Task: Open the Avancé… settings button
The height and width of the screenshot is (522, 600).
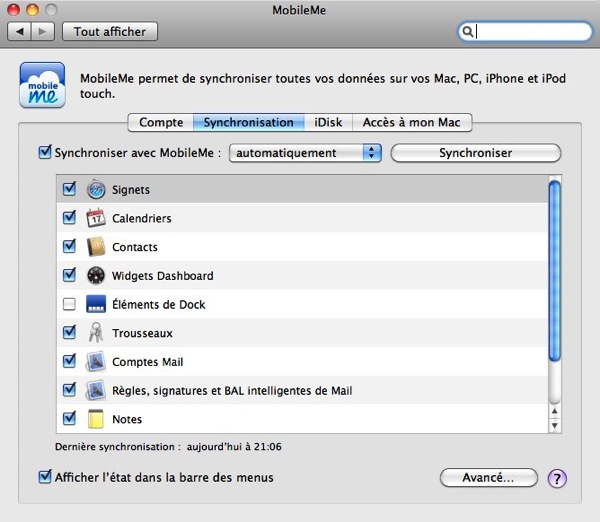Action: 488,477
